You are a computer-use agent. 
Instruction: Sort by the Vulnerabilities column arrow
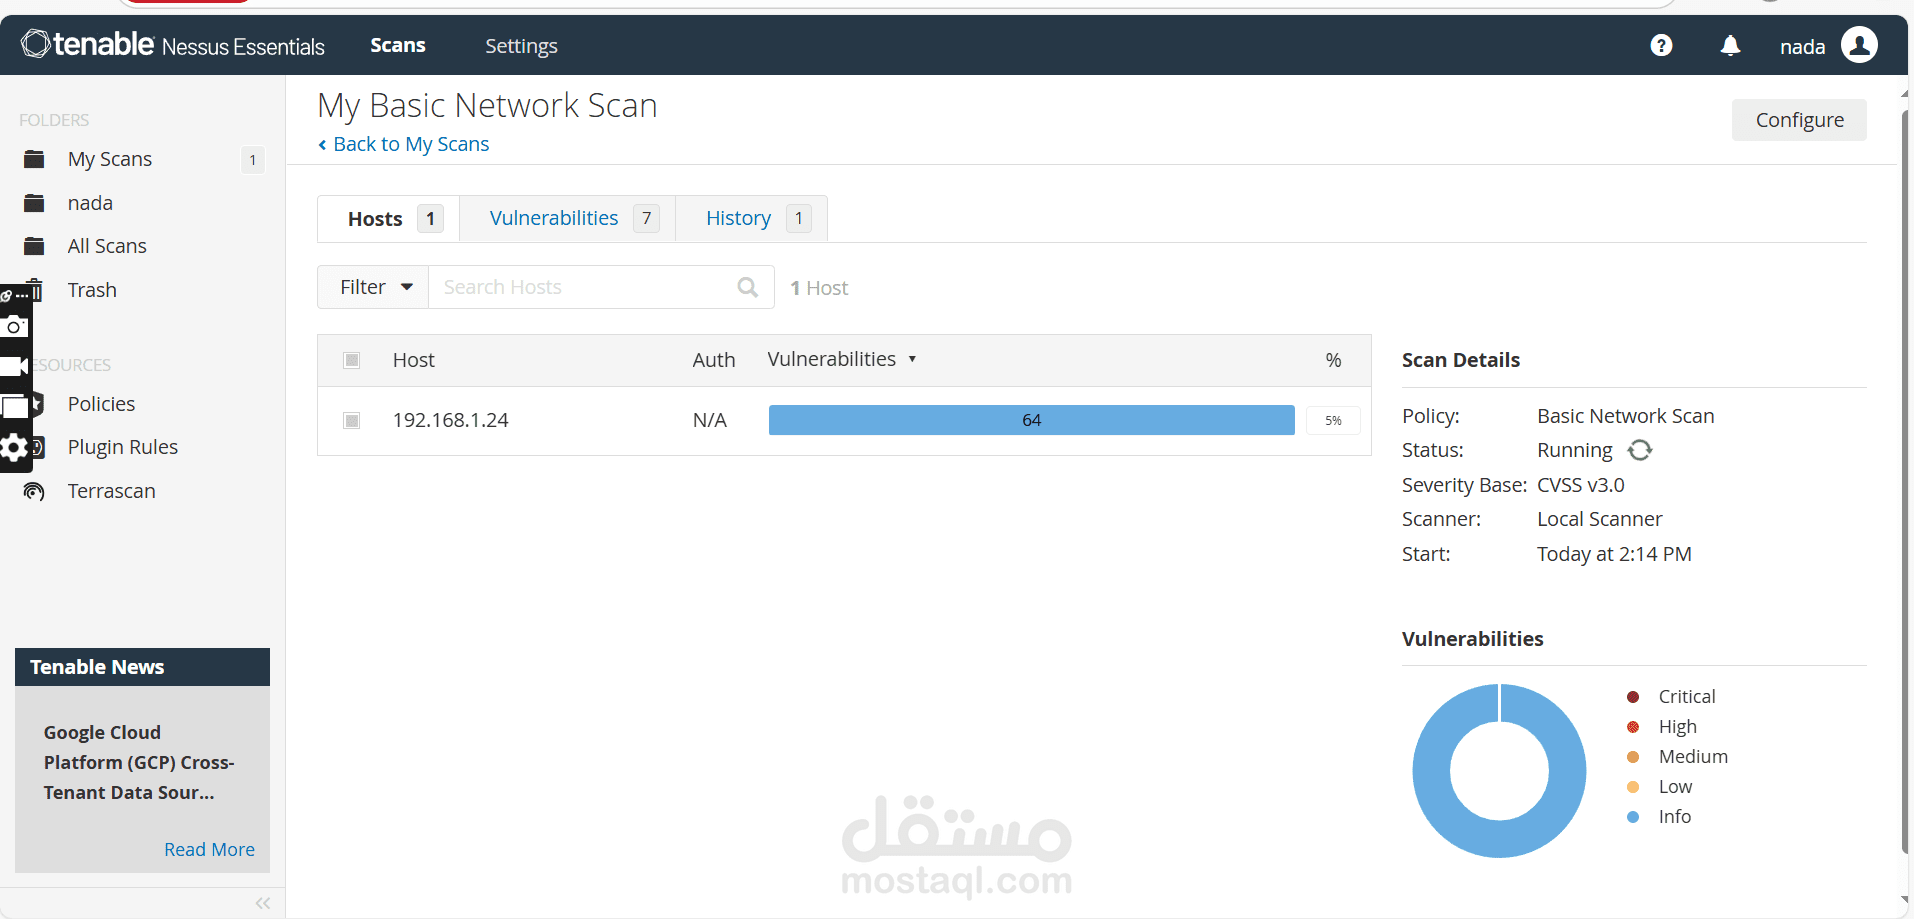click(912, 359)
